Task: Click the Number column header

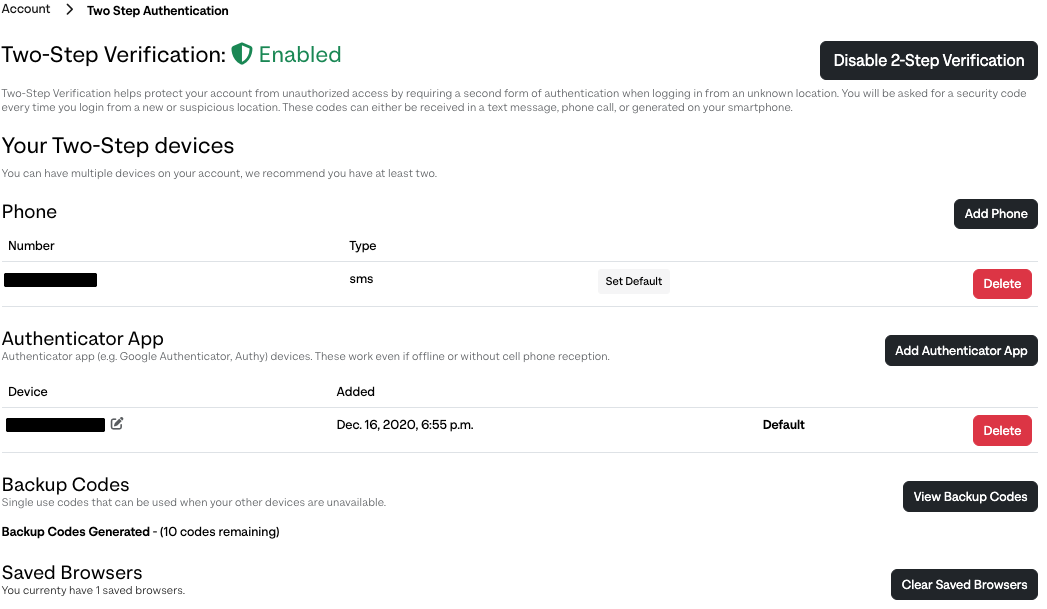Action: pyautogui.click(x=31, y=246)
